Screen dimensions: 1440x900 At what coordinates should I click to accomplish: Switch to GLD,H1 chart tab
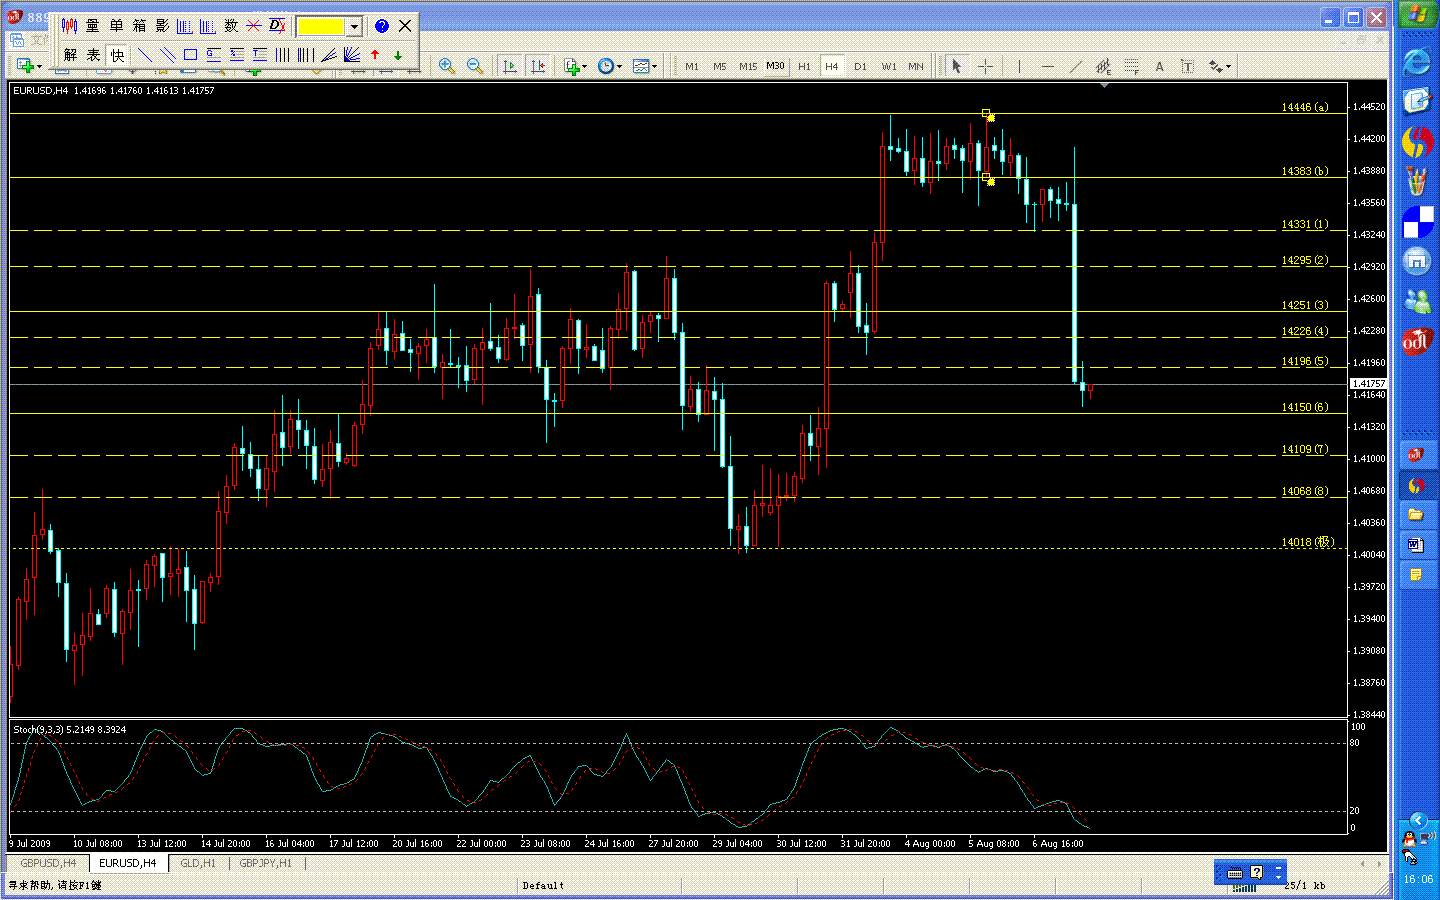[x=198, y=863]
